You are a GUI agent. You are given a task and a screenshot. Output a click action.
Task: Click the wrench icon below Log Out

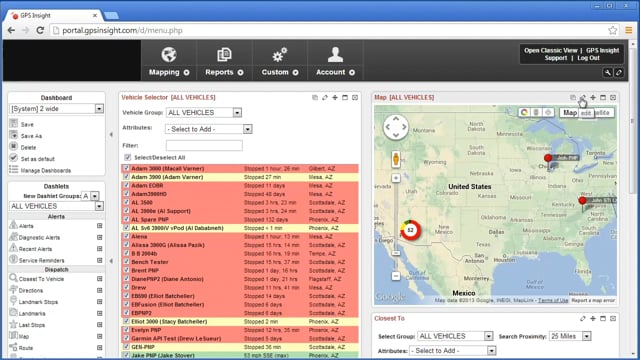click(608, 73)
